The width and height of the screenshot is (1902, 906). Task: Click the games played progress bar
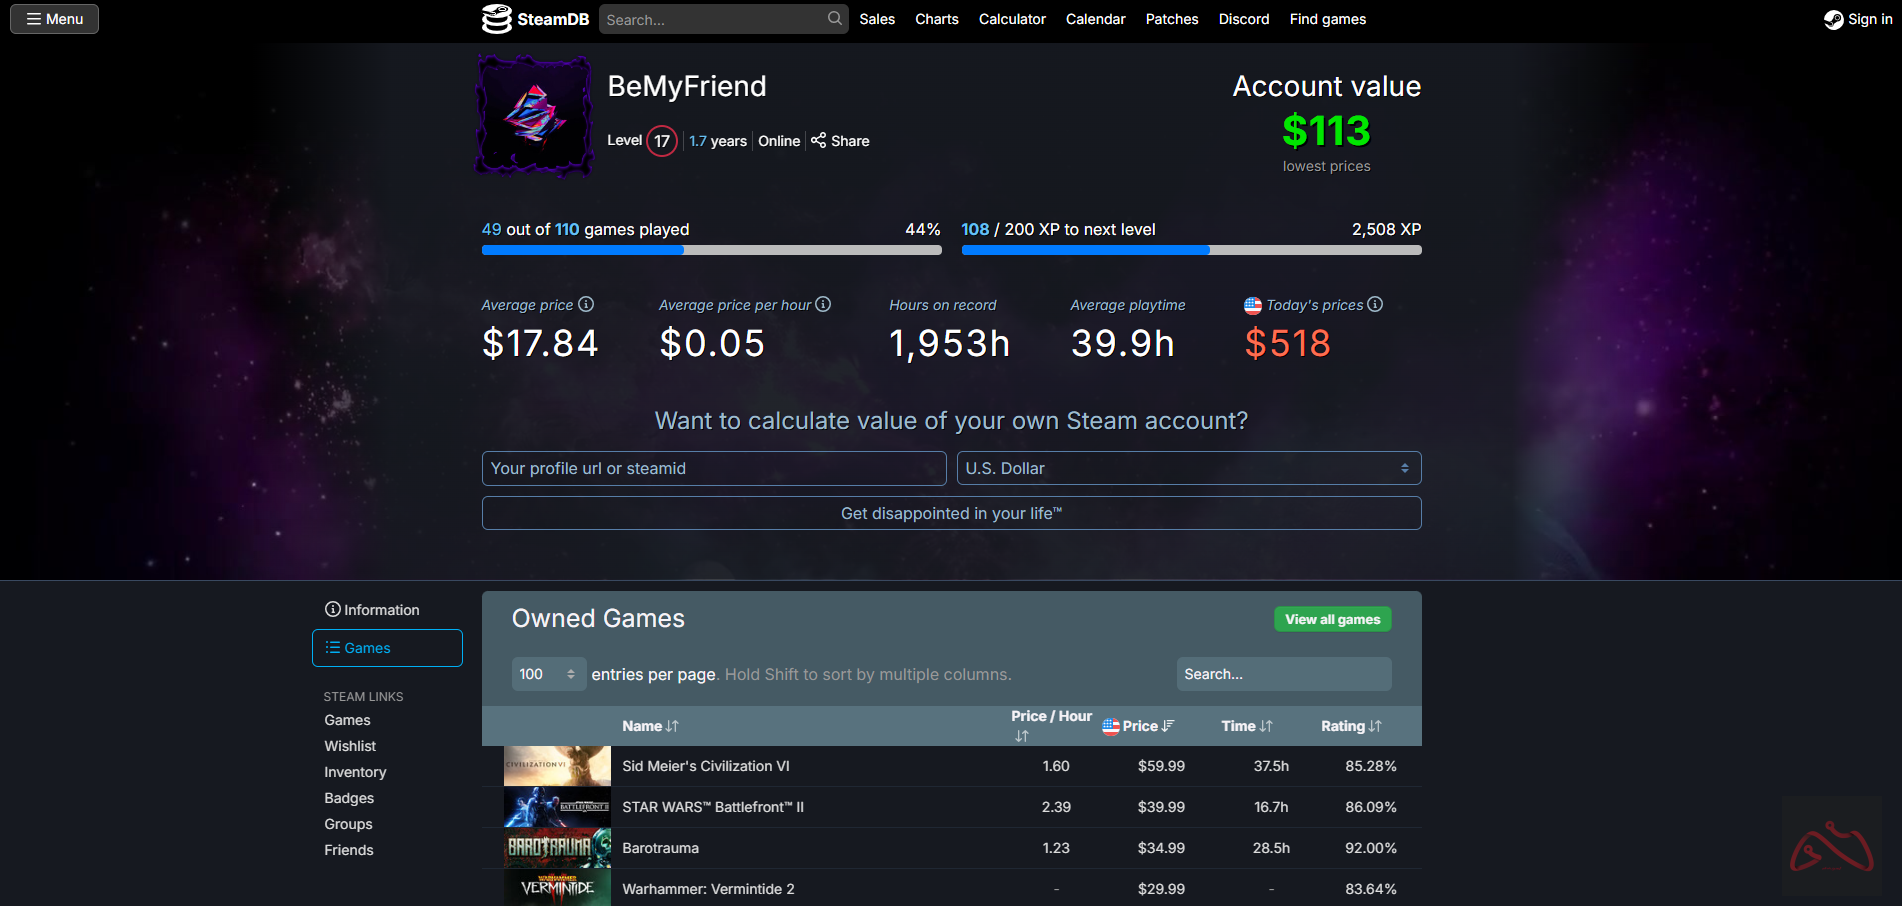[x=711, y=250]
